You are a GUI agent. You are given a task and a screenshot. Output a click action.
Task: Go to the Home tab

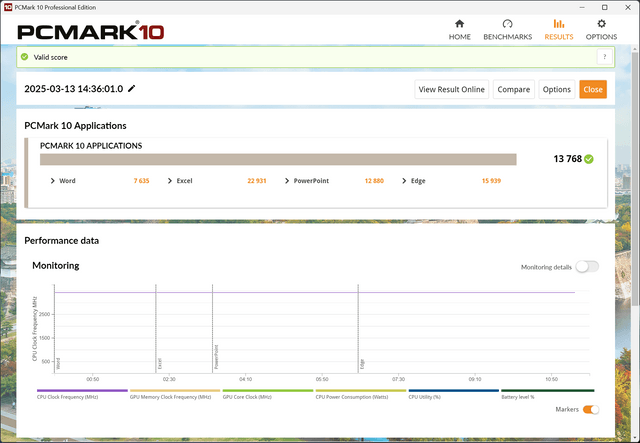coord(460,30)
